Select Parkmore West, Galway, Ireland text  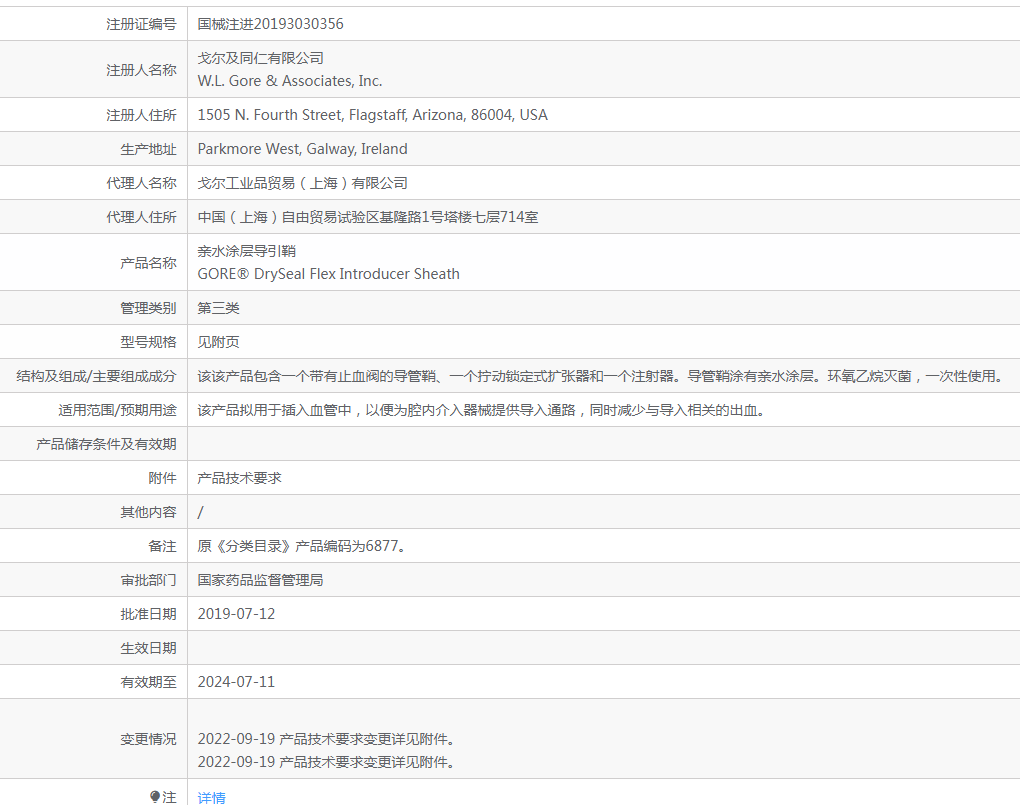click(302, 149)
